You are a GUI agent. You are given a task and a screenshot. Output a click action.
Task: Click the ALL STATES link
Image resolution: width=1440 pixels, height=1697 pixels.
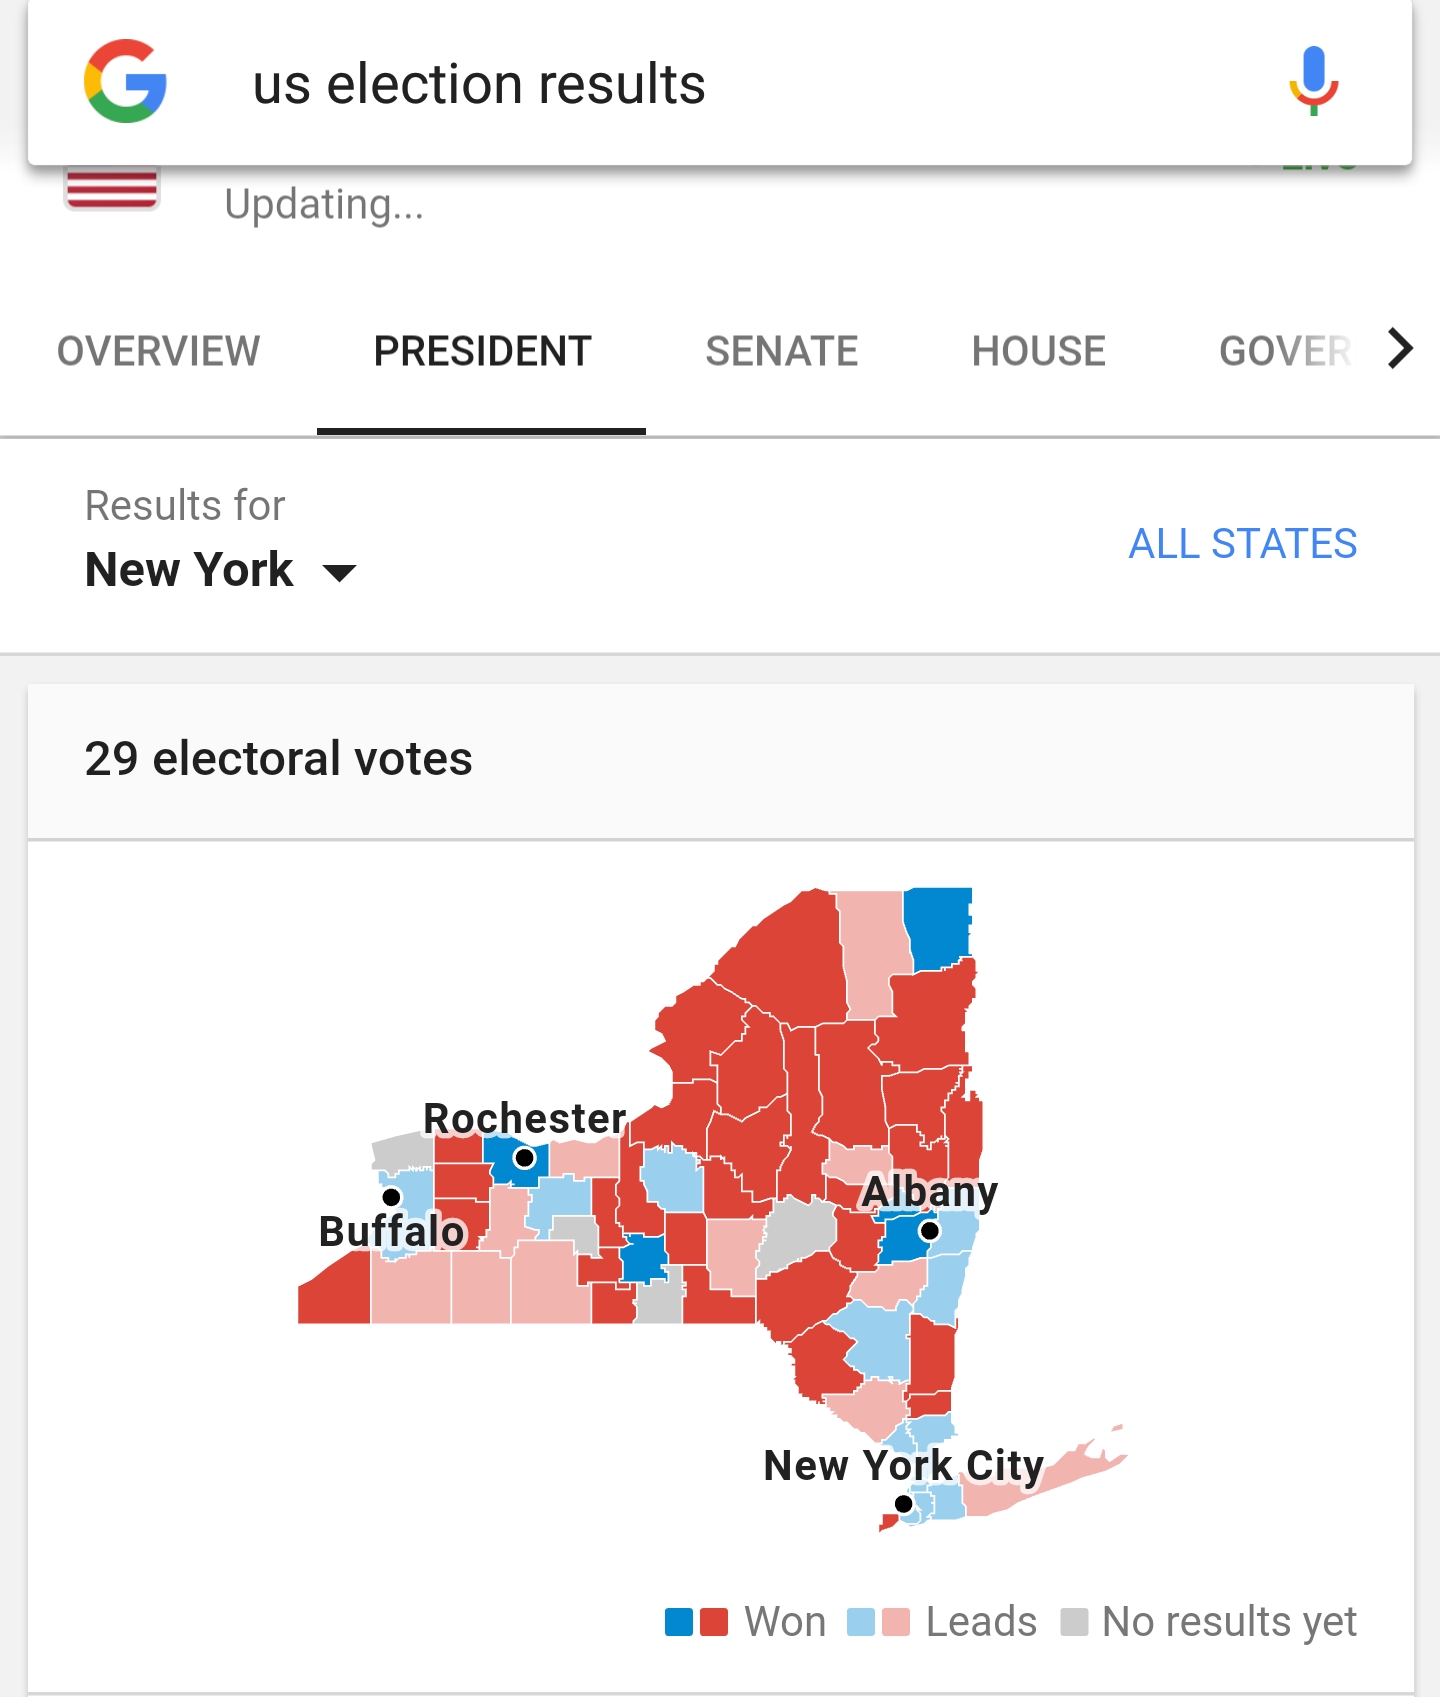pyautogui.click(x=1242, y=544)
